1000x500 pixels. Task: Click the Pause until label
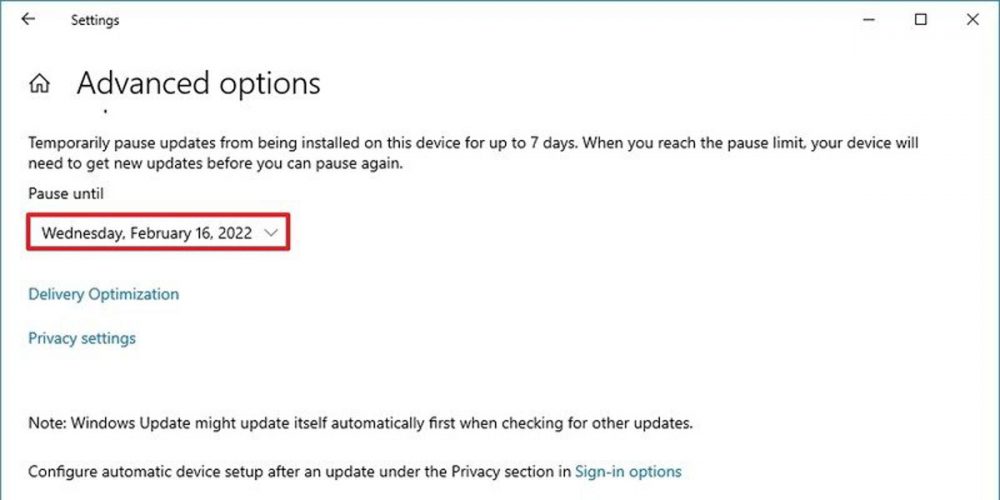tap(66, 193)
